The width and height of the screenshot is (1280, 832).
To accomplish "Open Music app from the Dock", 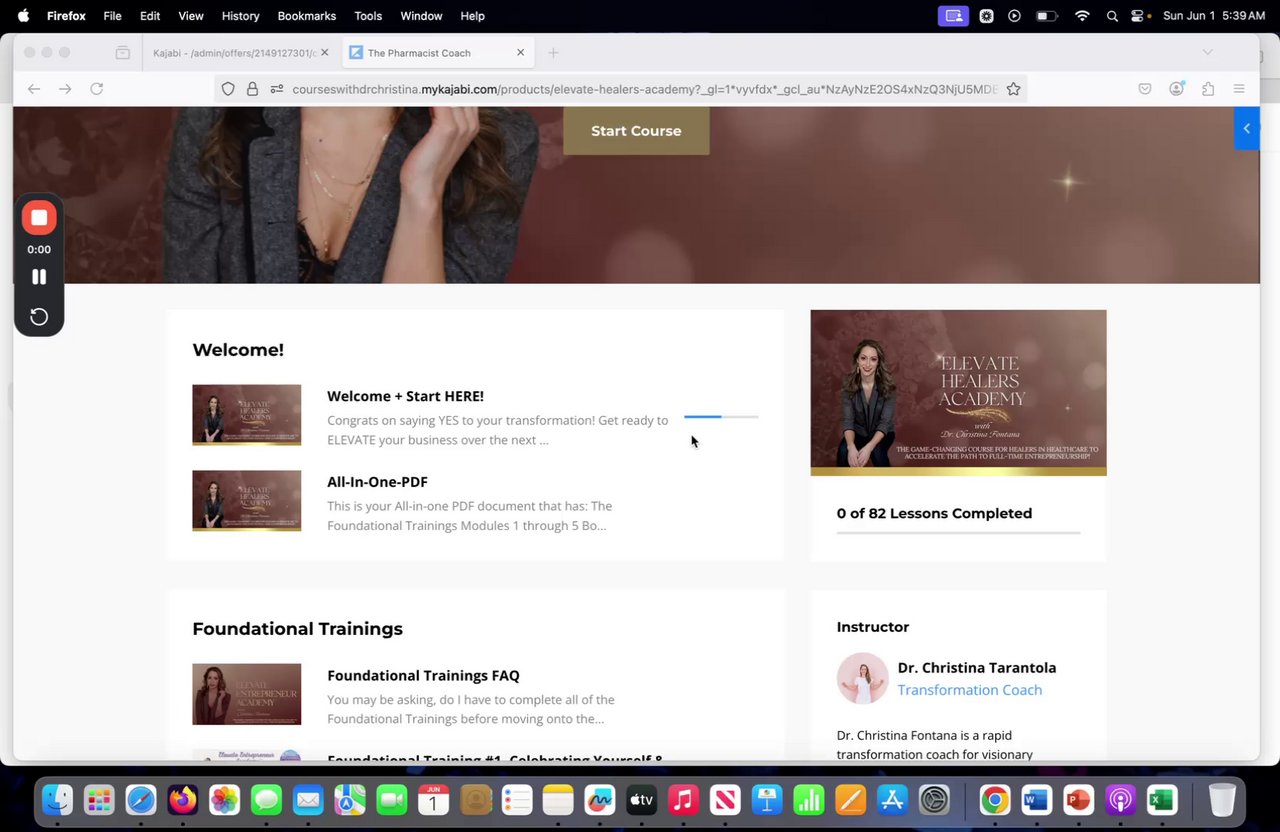I will point(683,800).
